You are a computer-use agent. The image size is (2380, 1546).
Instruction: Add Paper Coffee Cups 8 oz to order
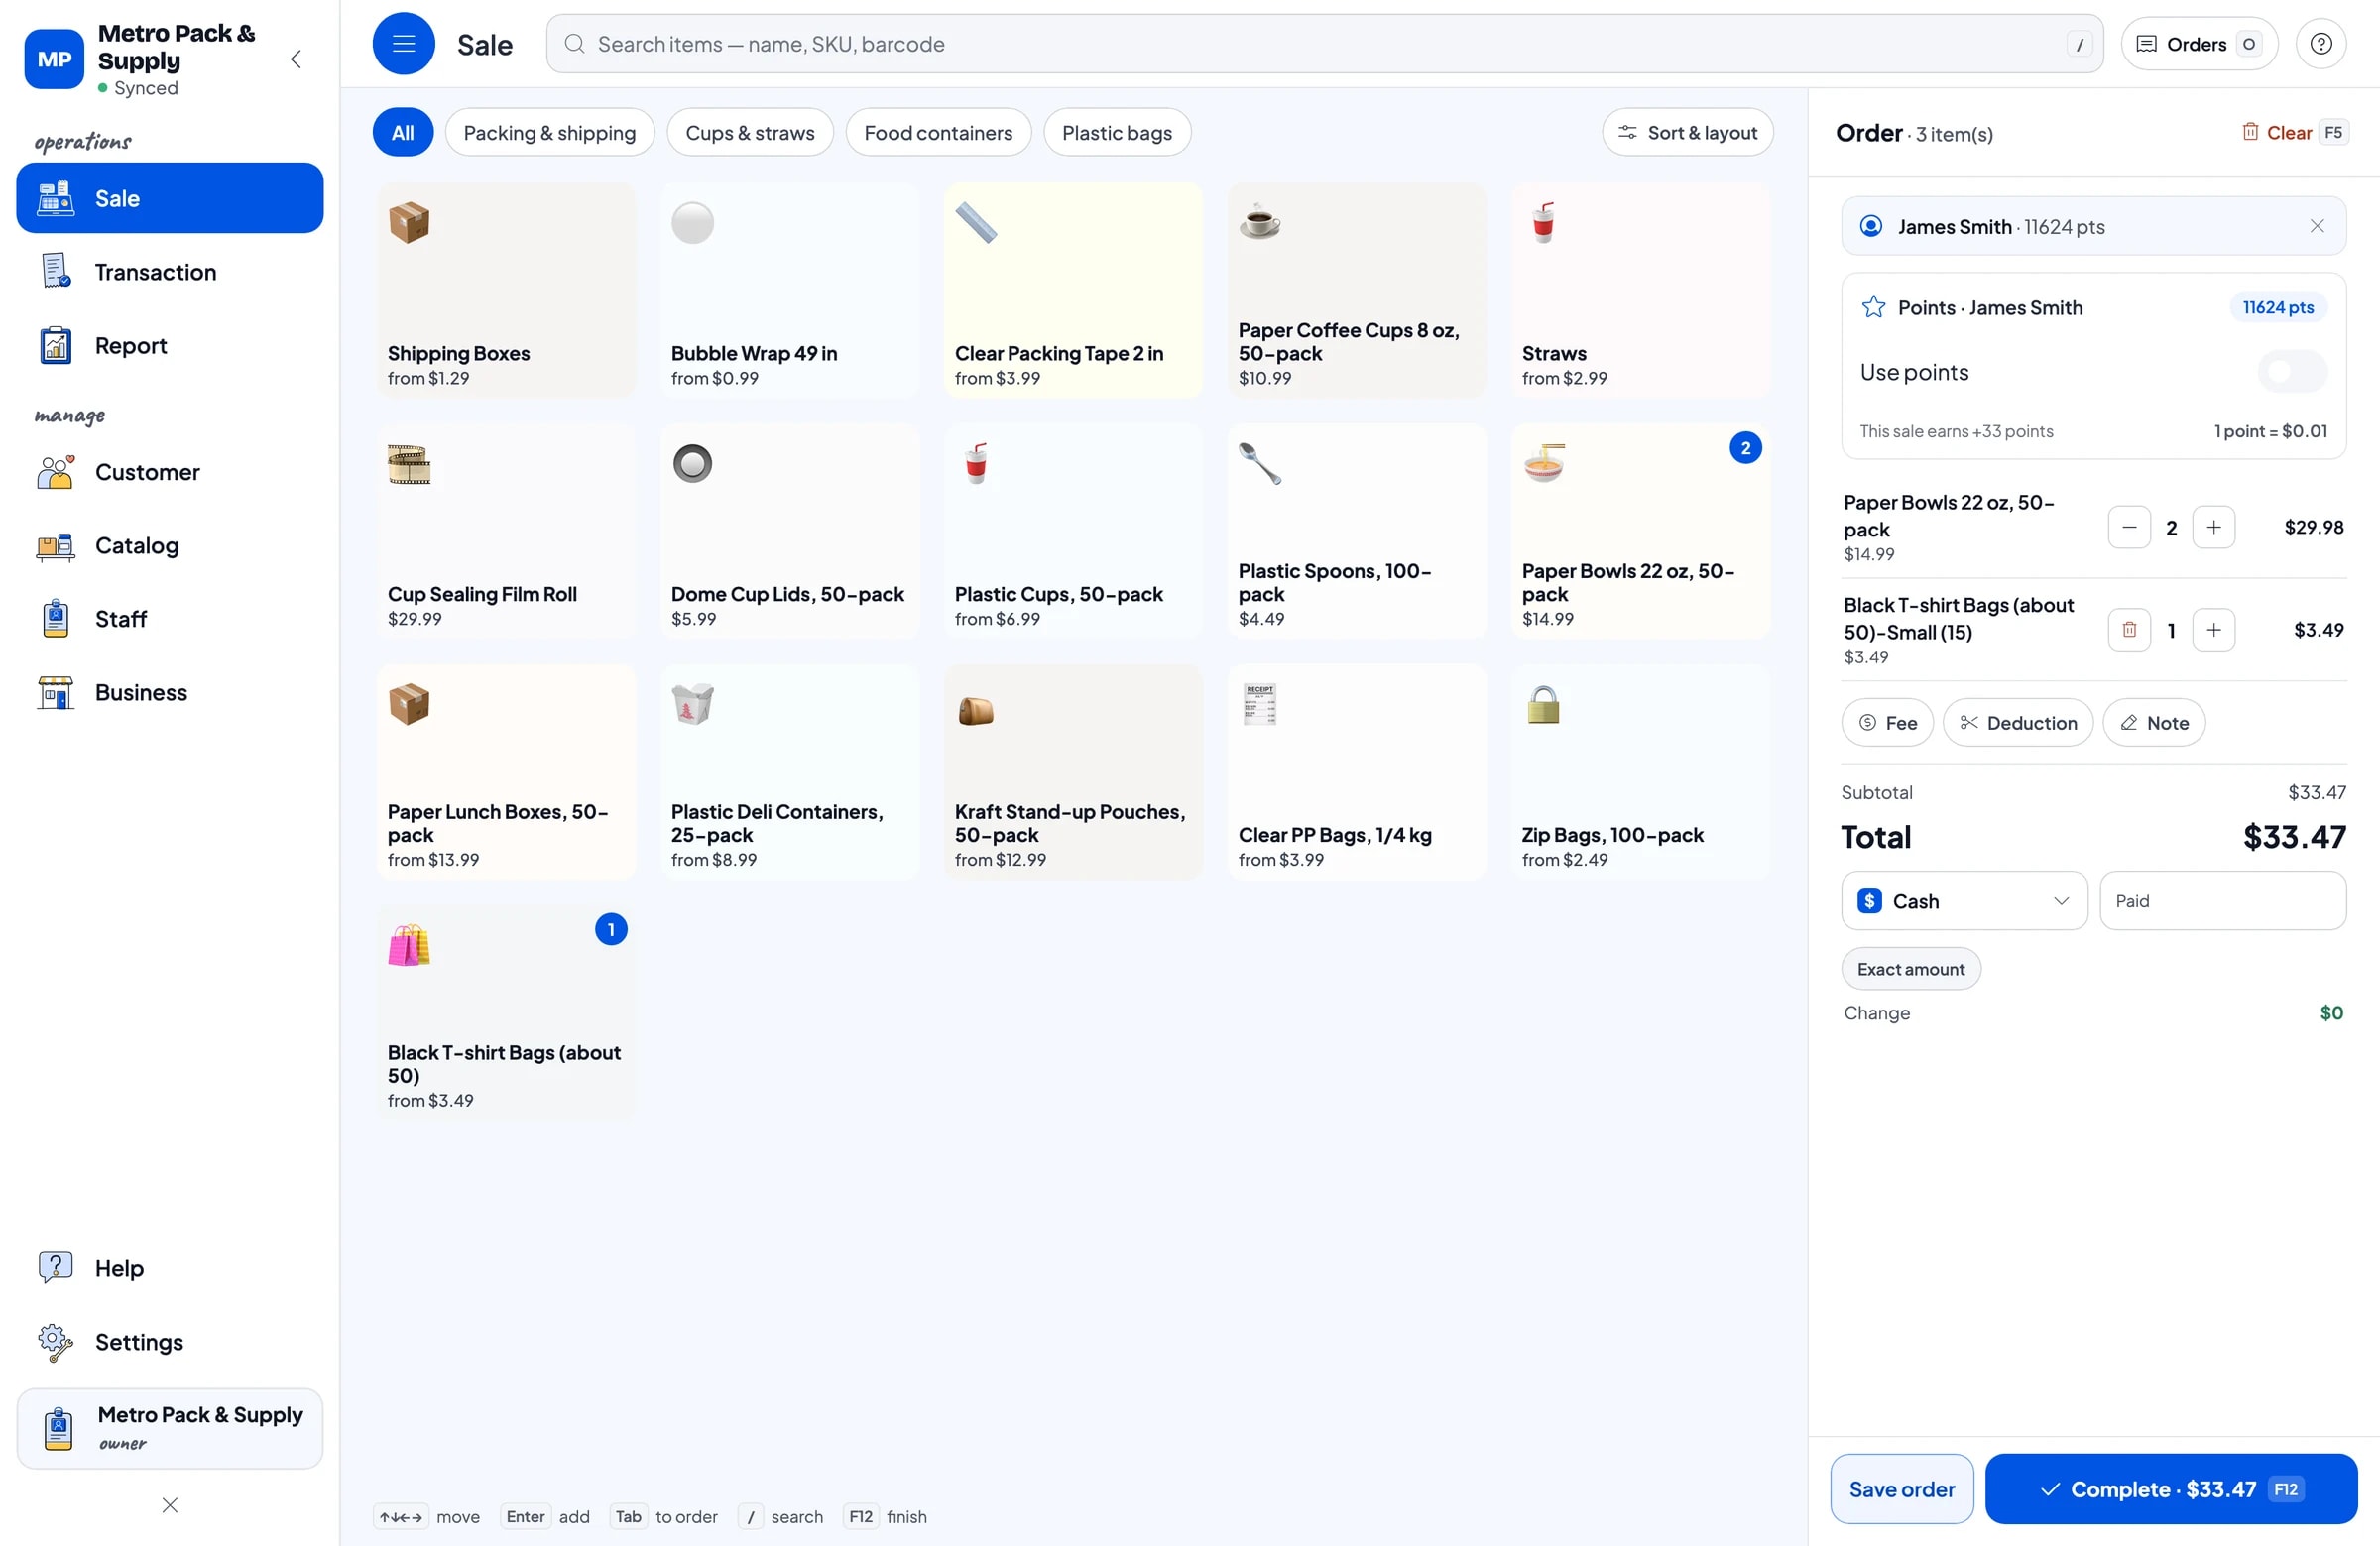(x=1356, y=290)
